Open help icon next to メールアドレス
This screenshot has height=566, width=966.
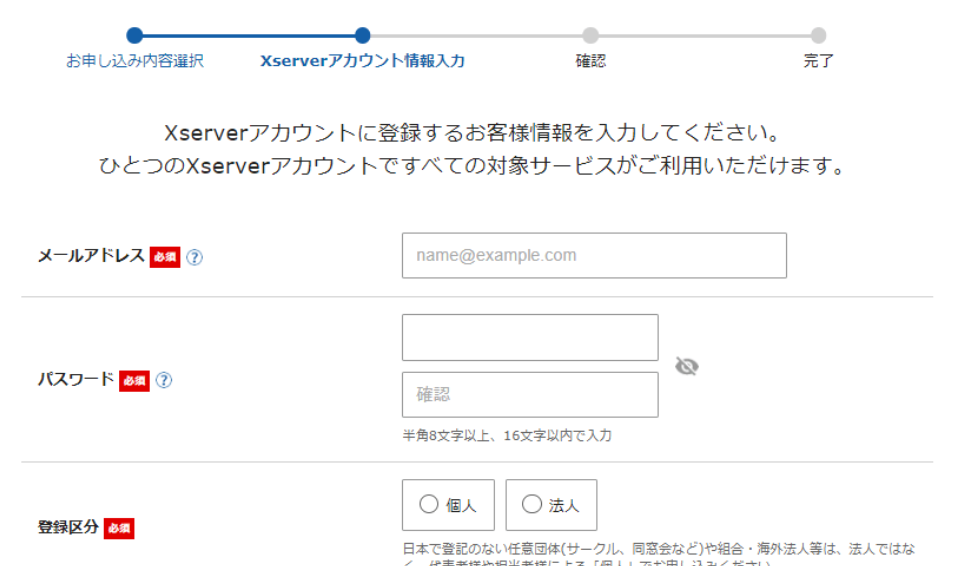click(x=194, y=257)
